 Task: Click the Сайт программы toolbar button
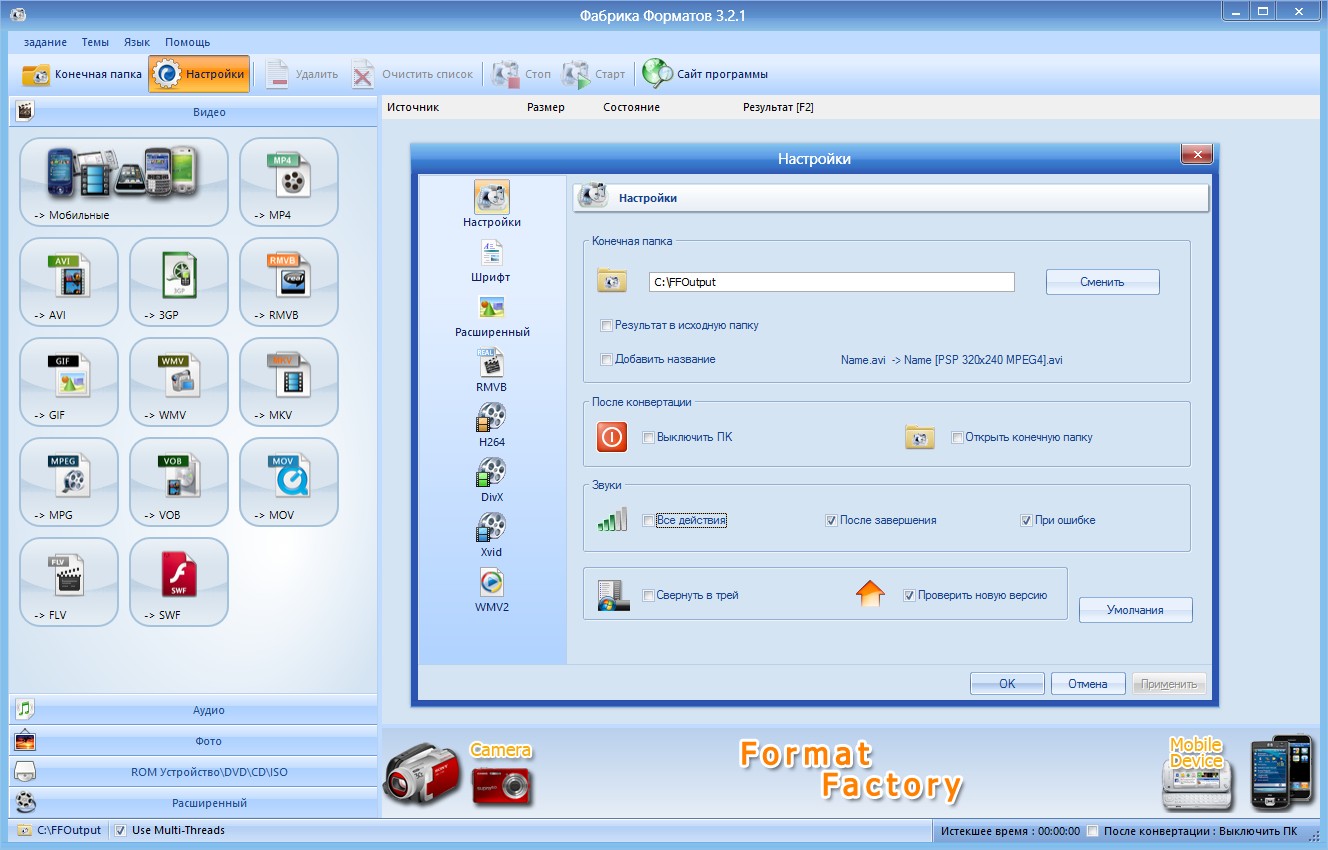coord(706,74)
